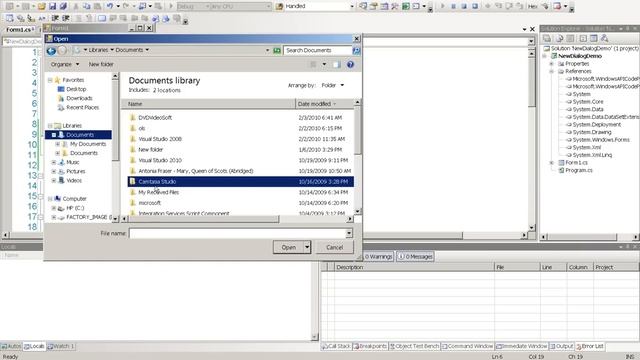Switch to the Immediate Window tab
The image size is (640, 360).
point(521,346)
